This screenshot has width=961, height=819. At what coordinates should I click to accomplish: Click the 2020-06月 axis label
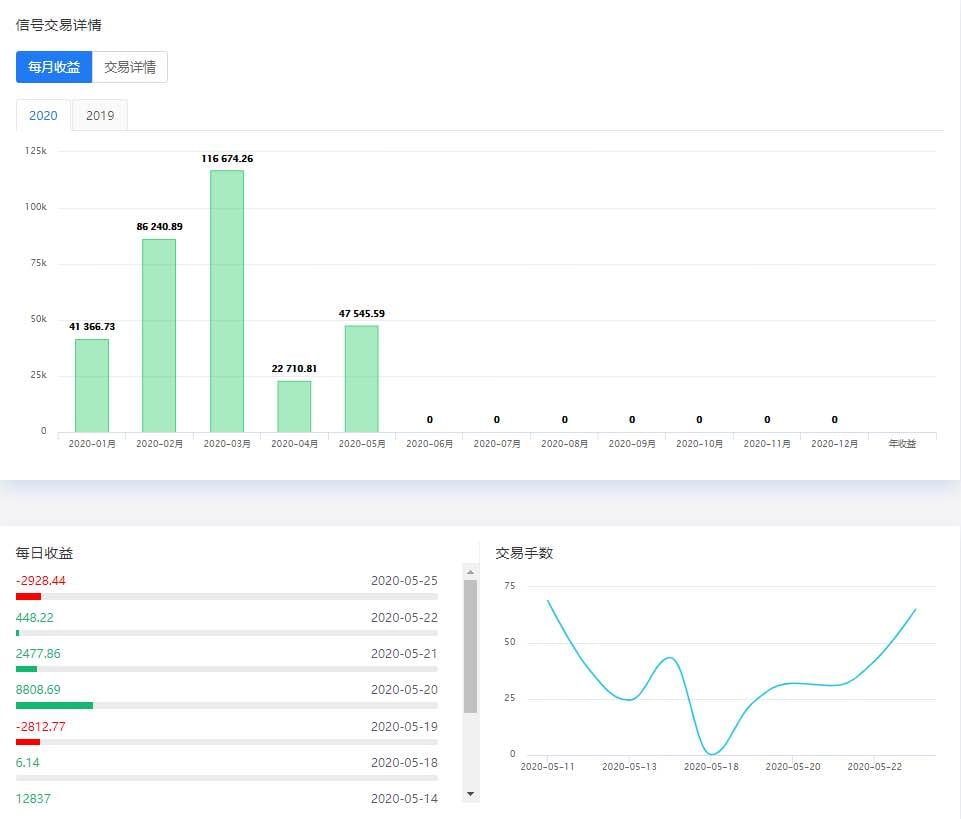click(x=430, y=444)
